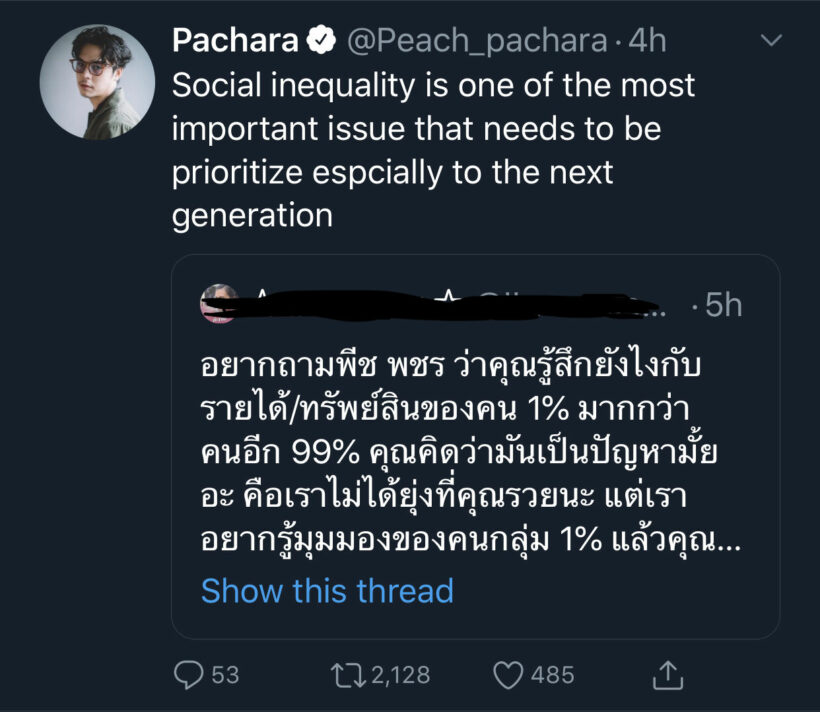The height and width of the screenshot is (712, 820).
Task: Click "Show this thread" link
Action: pos(327,590)
